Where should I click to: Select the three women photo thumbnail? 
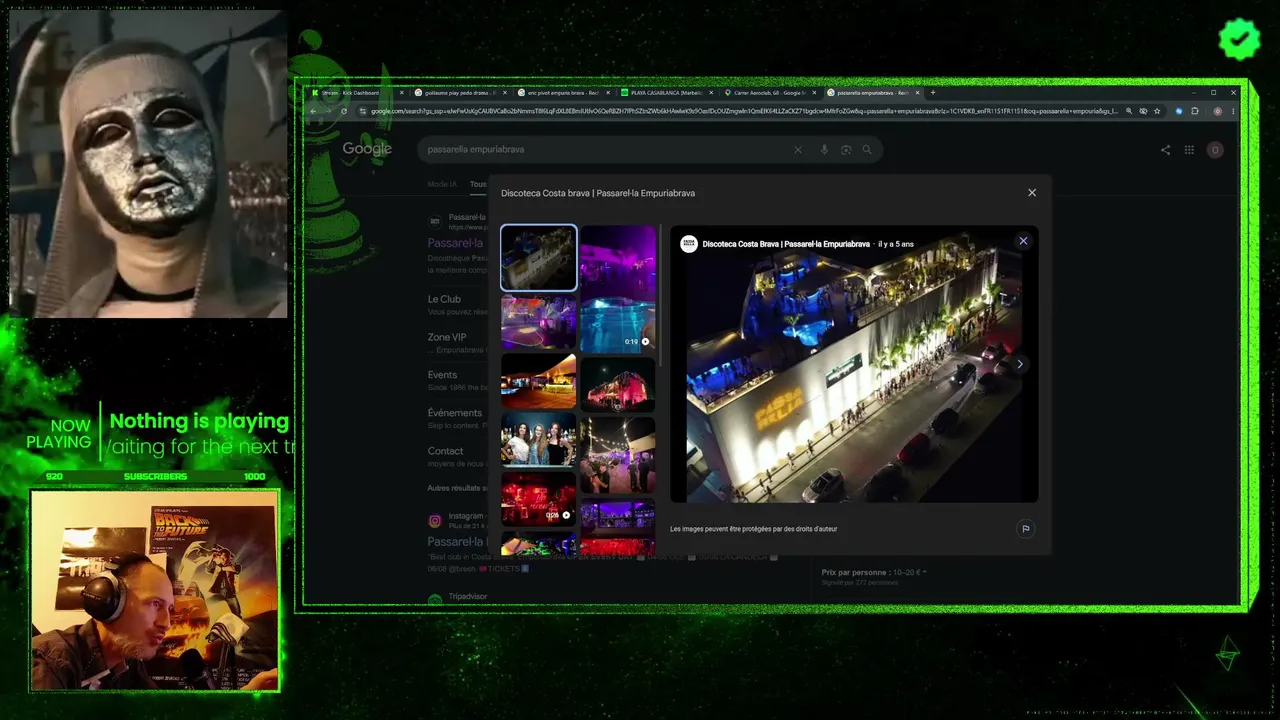tap(539, 440)
